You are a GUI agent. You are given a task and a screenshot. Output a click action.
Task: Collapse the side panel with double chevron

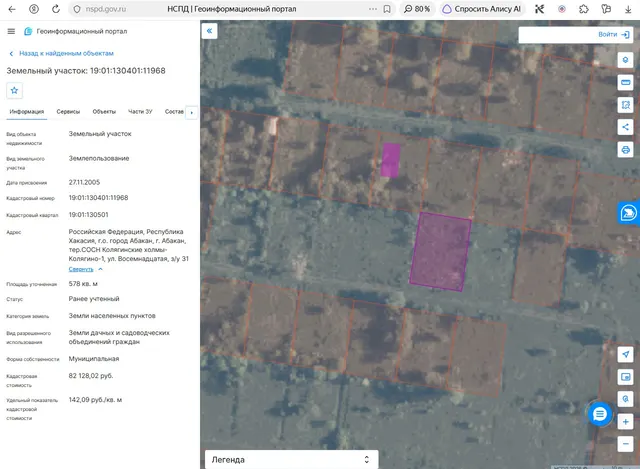click(209, 31)
